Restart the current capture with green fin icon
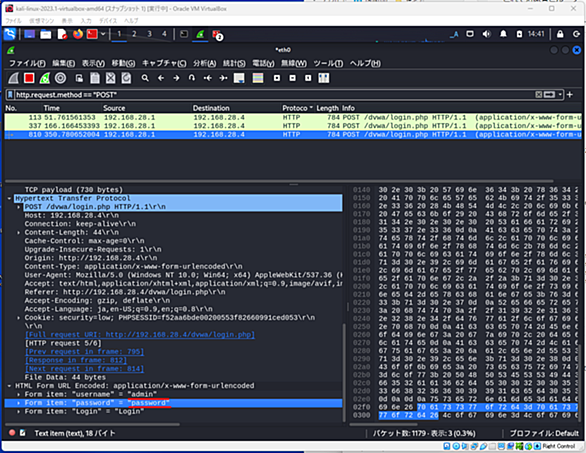 pos(44,78)
